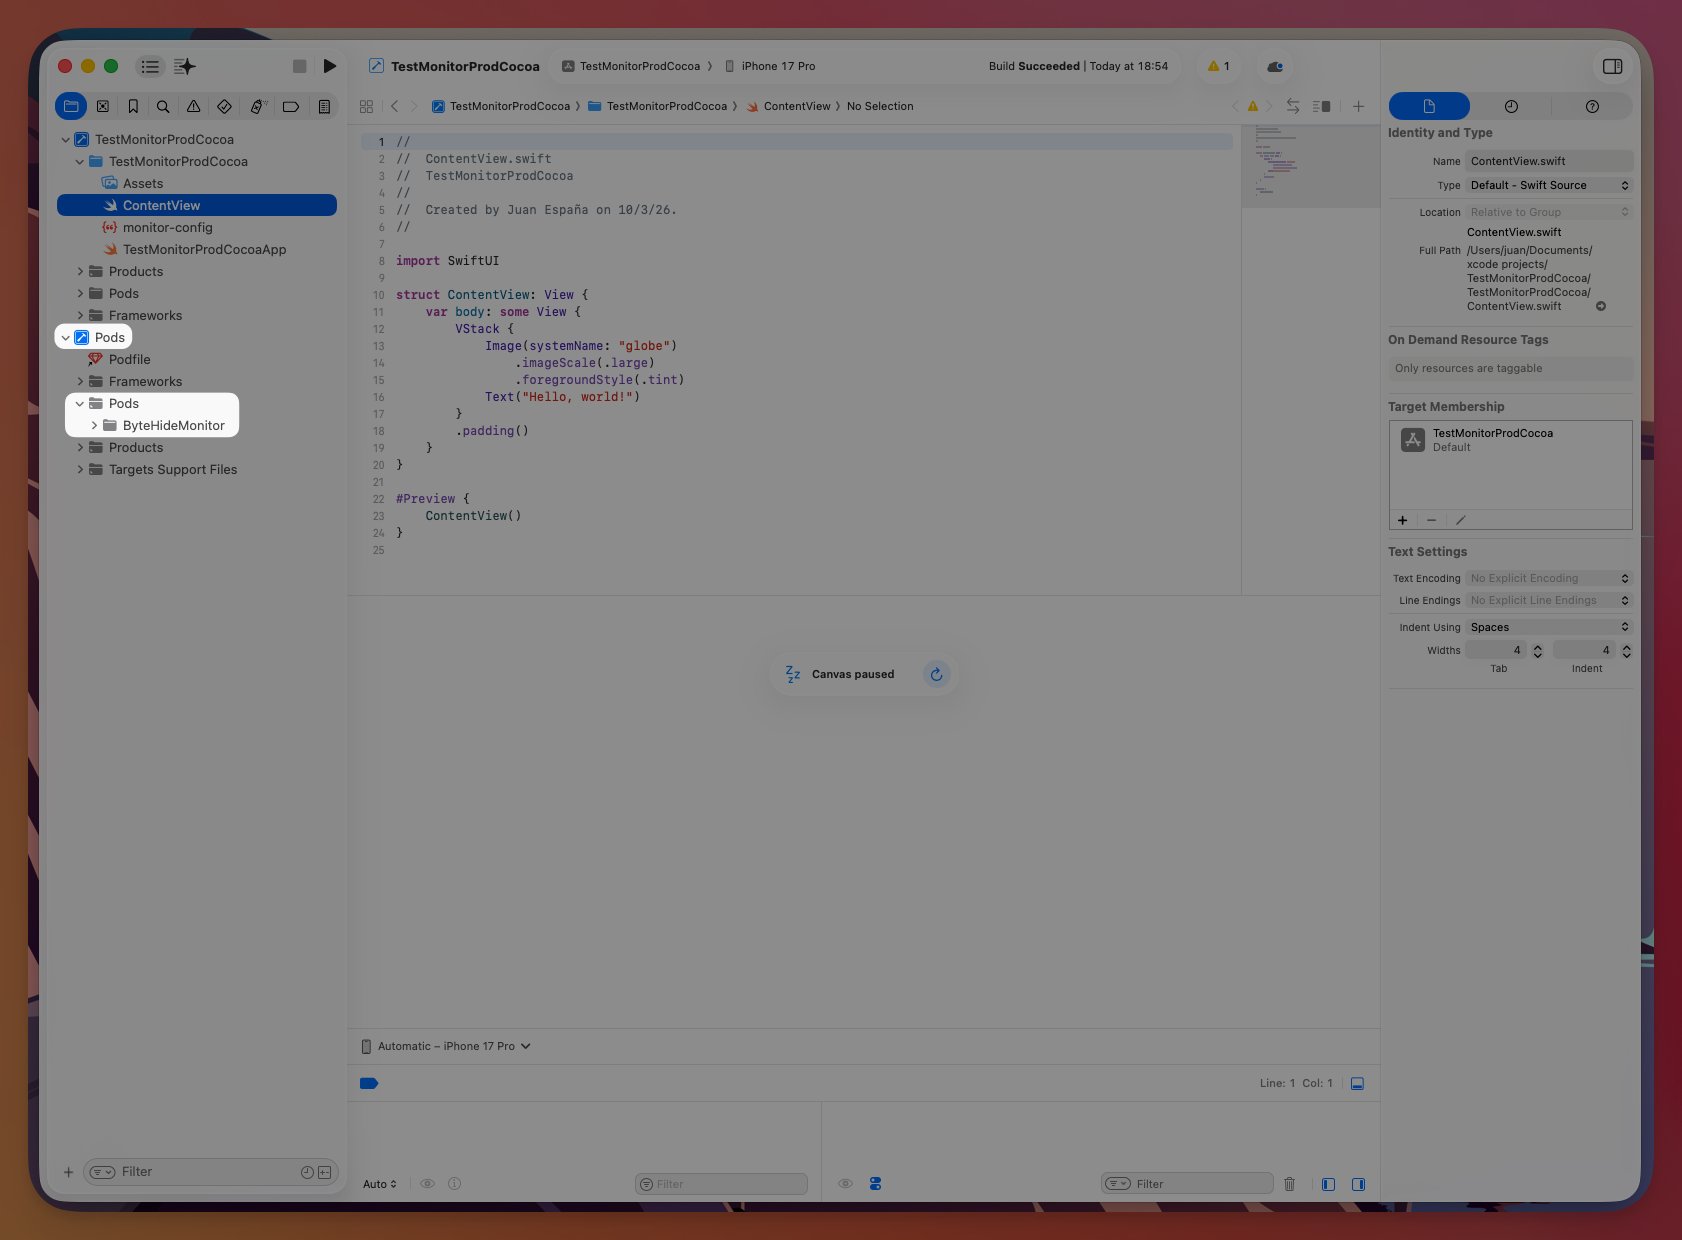This screenshot has height=1240, width=1682.
Task: Click the Run button to build
Action: (330, 66)
